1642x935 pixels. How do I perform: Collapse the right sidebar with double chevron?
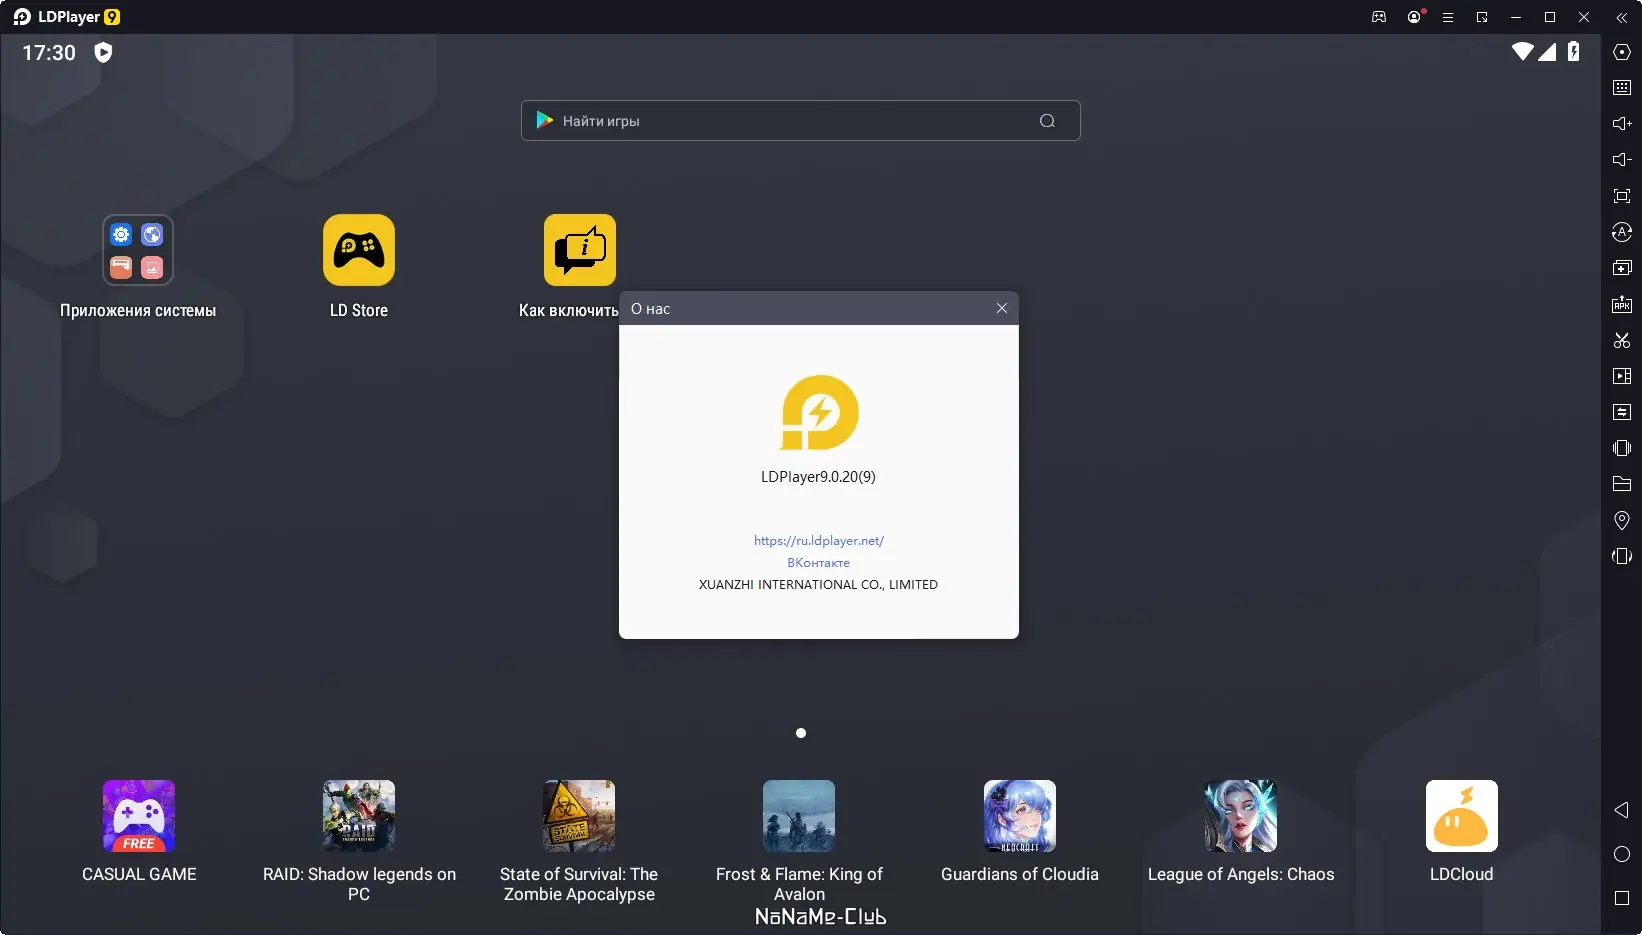coord(1622,17)
